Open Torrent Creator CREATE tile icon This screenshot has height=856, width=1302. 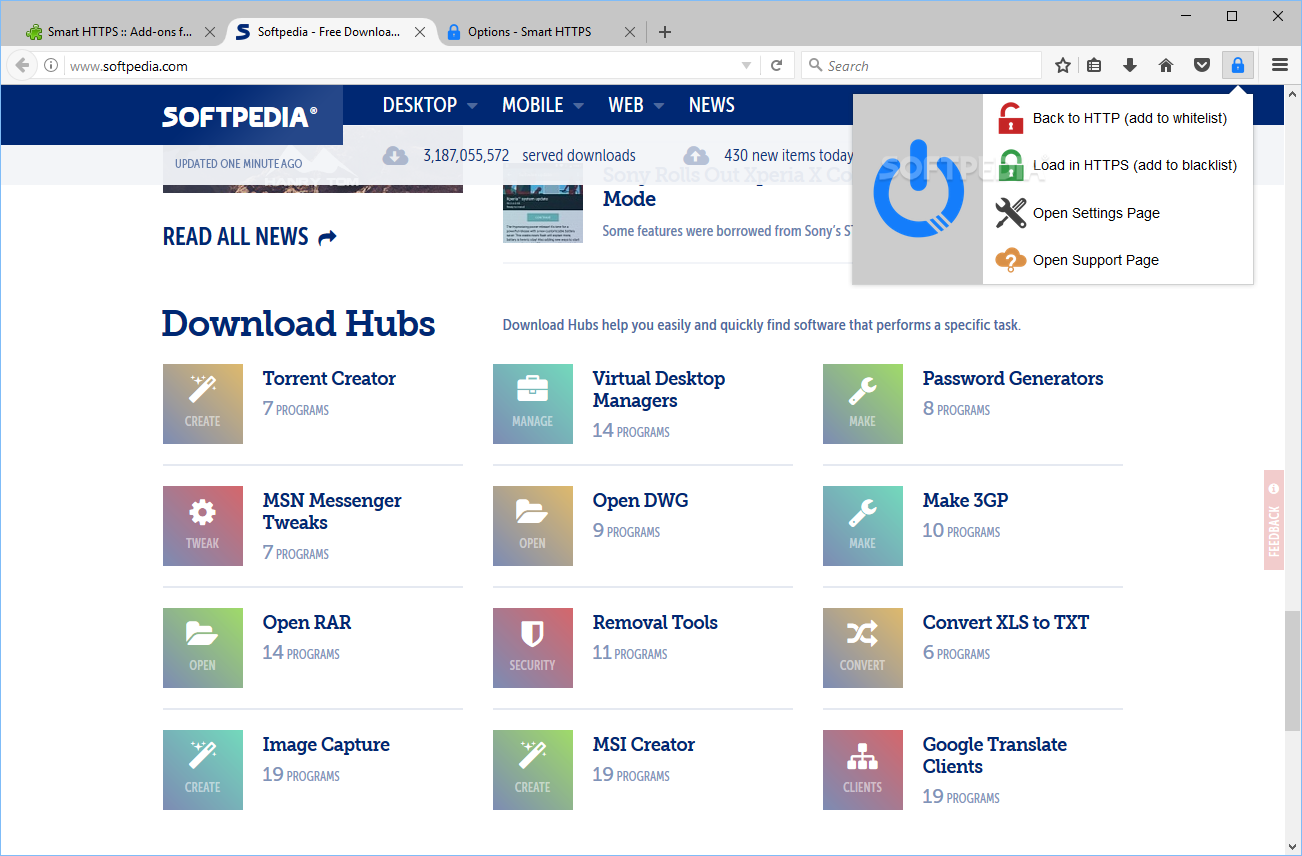pos(203,404)
